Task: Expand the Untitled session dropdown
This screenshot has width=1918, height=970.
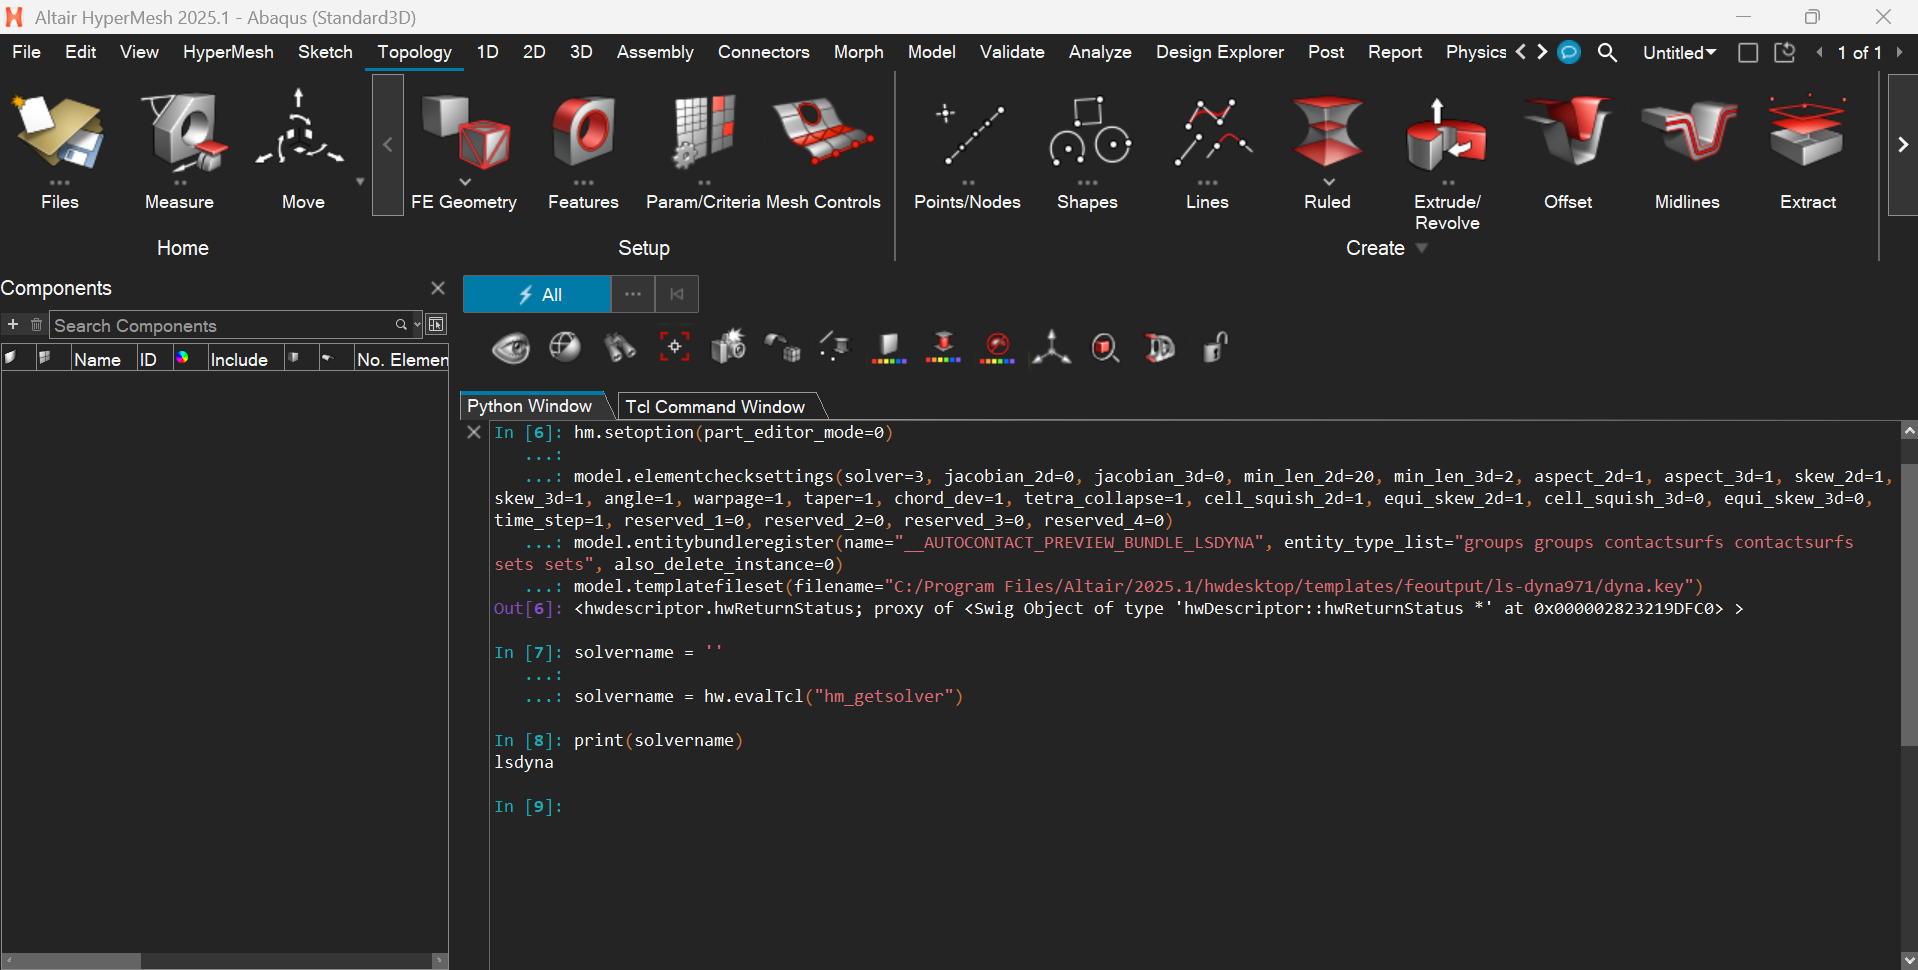Action: [x=1679, y=52]
